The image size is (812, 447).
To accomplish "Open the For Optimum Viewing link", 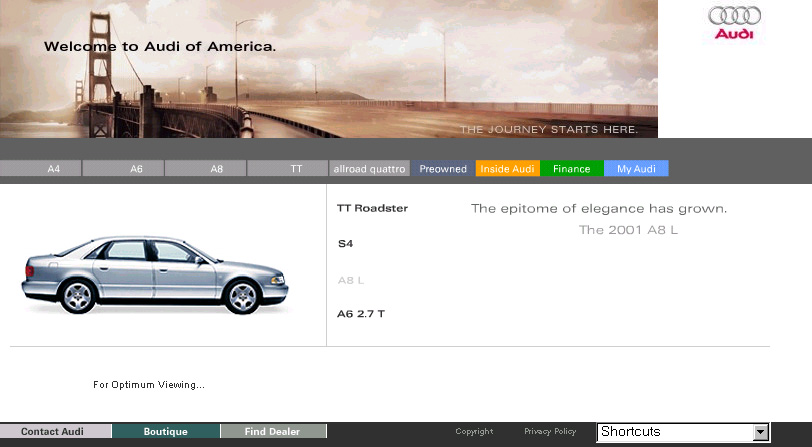I will click(149, 385).
